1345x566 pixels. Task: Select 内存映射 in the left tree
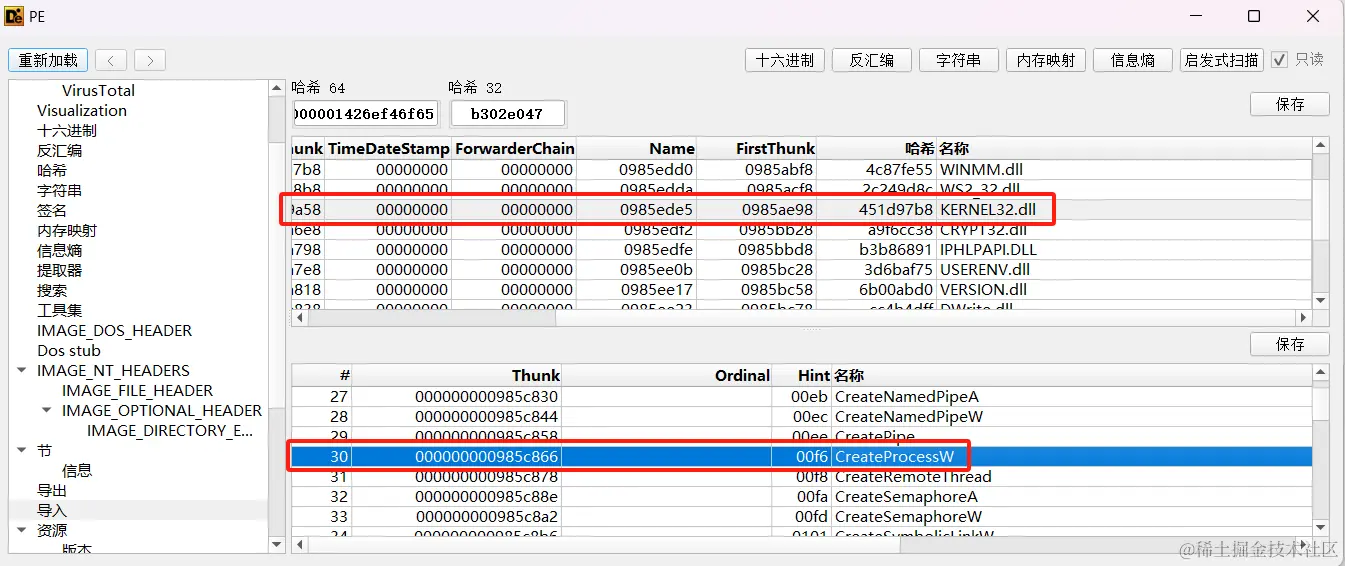click(x=67, y=230)
